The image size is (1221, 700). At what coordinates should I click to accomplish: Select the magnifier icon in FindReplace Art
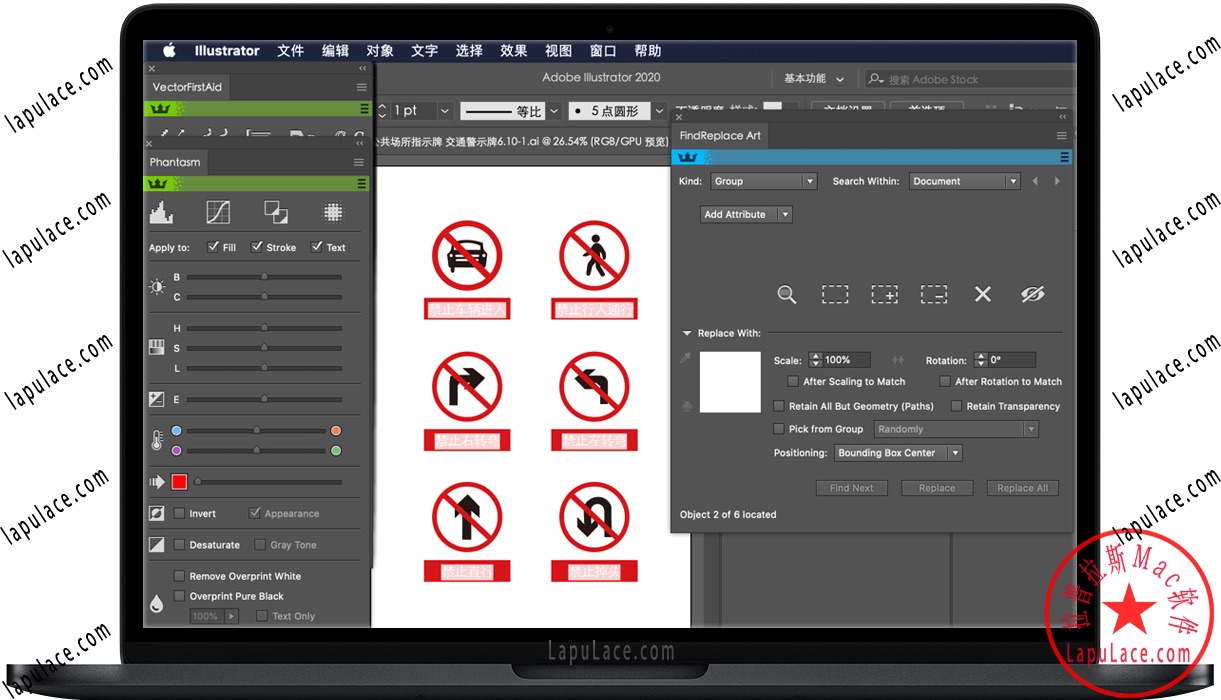pos(787,294)
